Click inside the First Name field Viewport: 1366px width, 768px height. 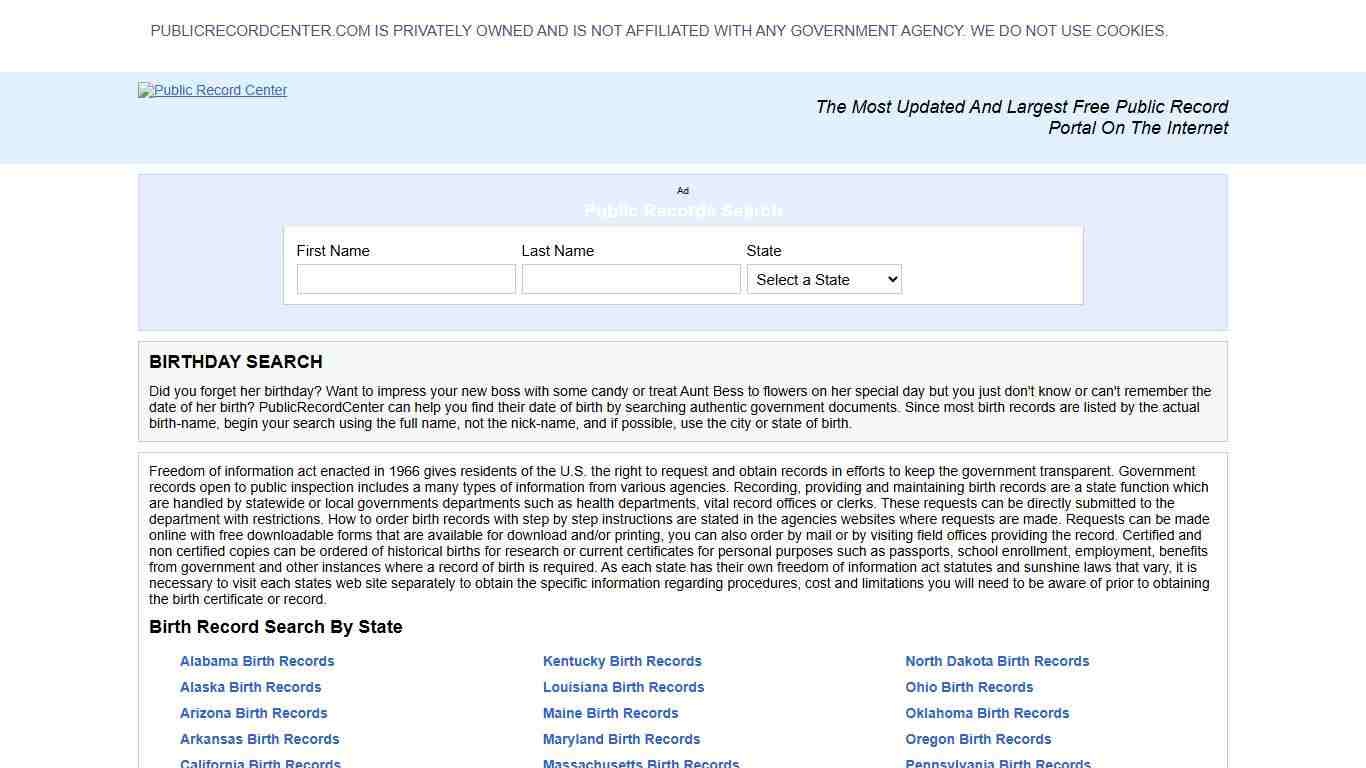405,279
